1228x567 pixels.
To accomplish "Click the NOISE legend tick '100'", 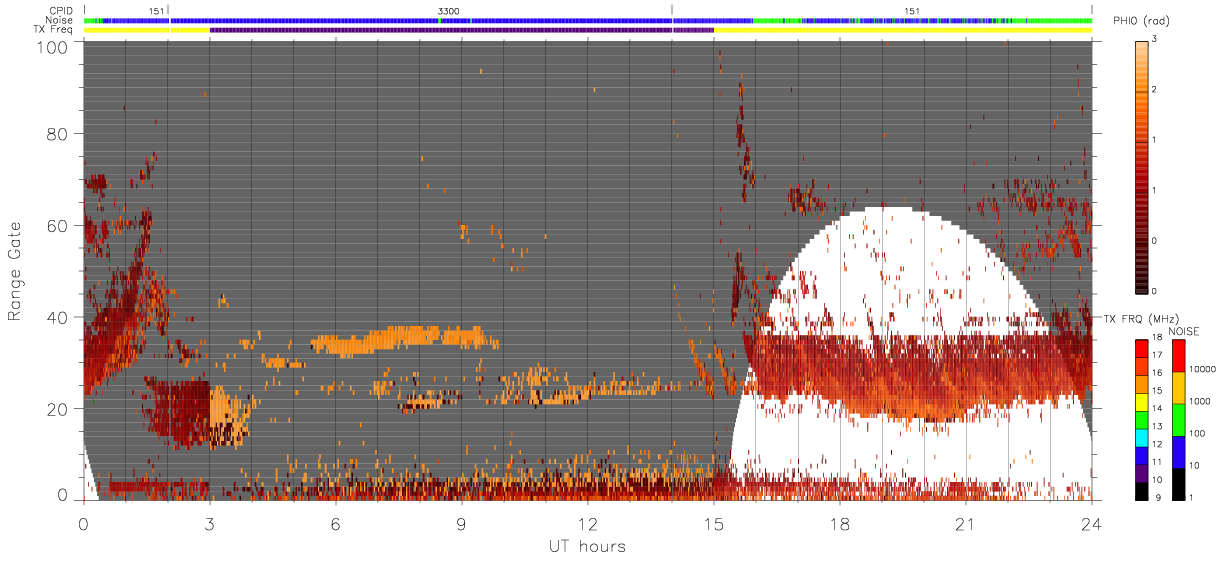I will pos(1198,433).
